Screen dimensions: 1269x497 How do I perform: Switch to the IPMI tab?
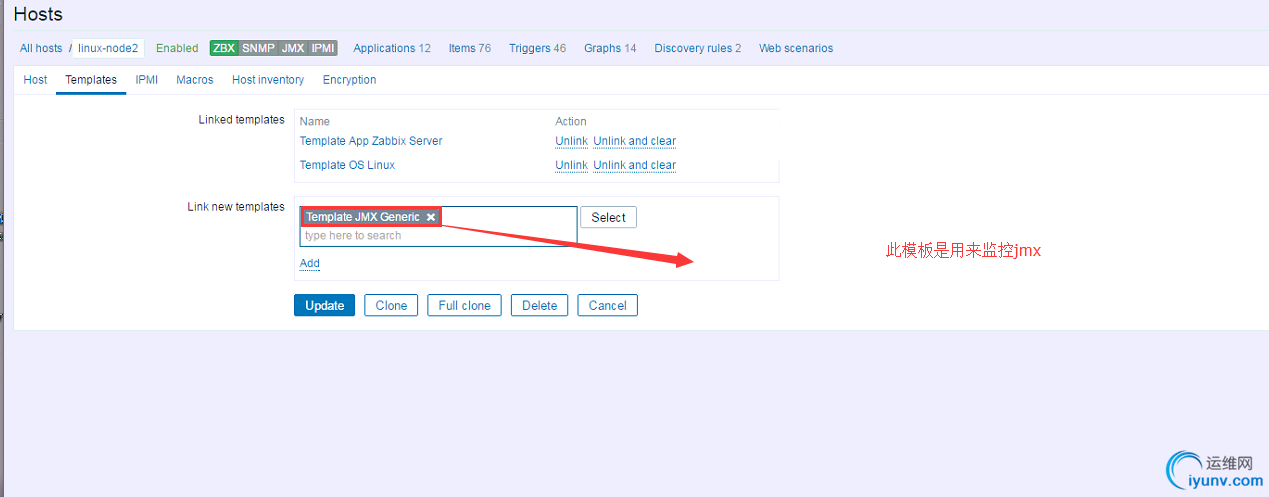(147, 80)
